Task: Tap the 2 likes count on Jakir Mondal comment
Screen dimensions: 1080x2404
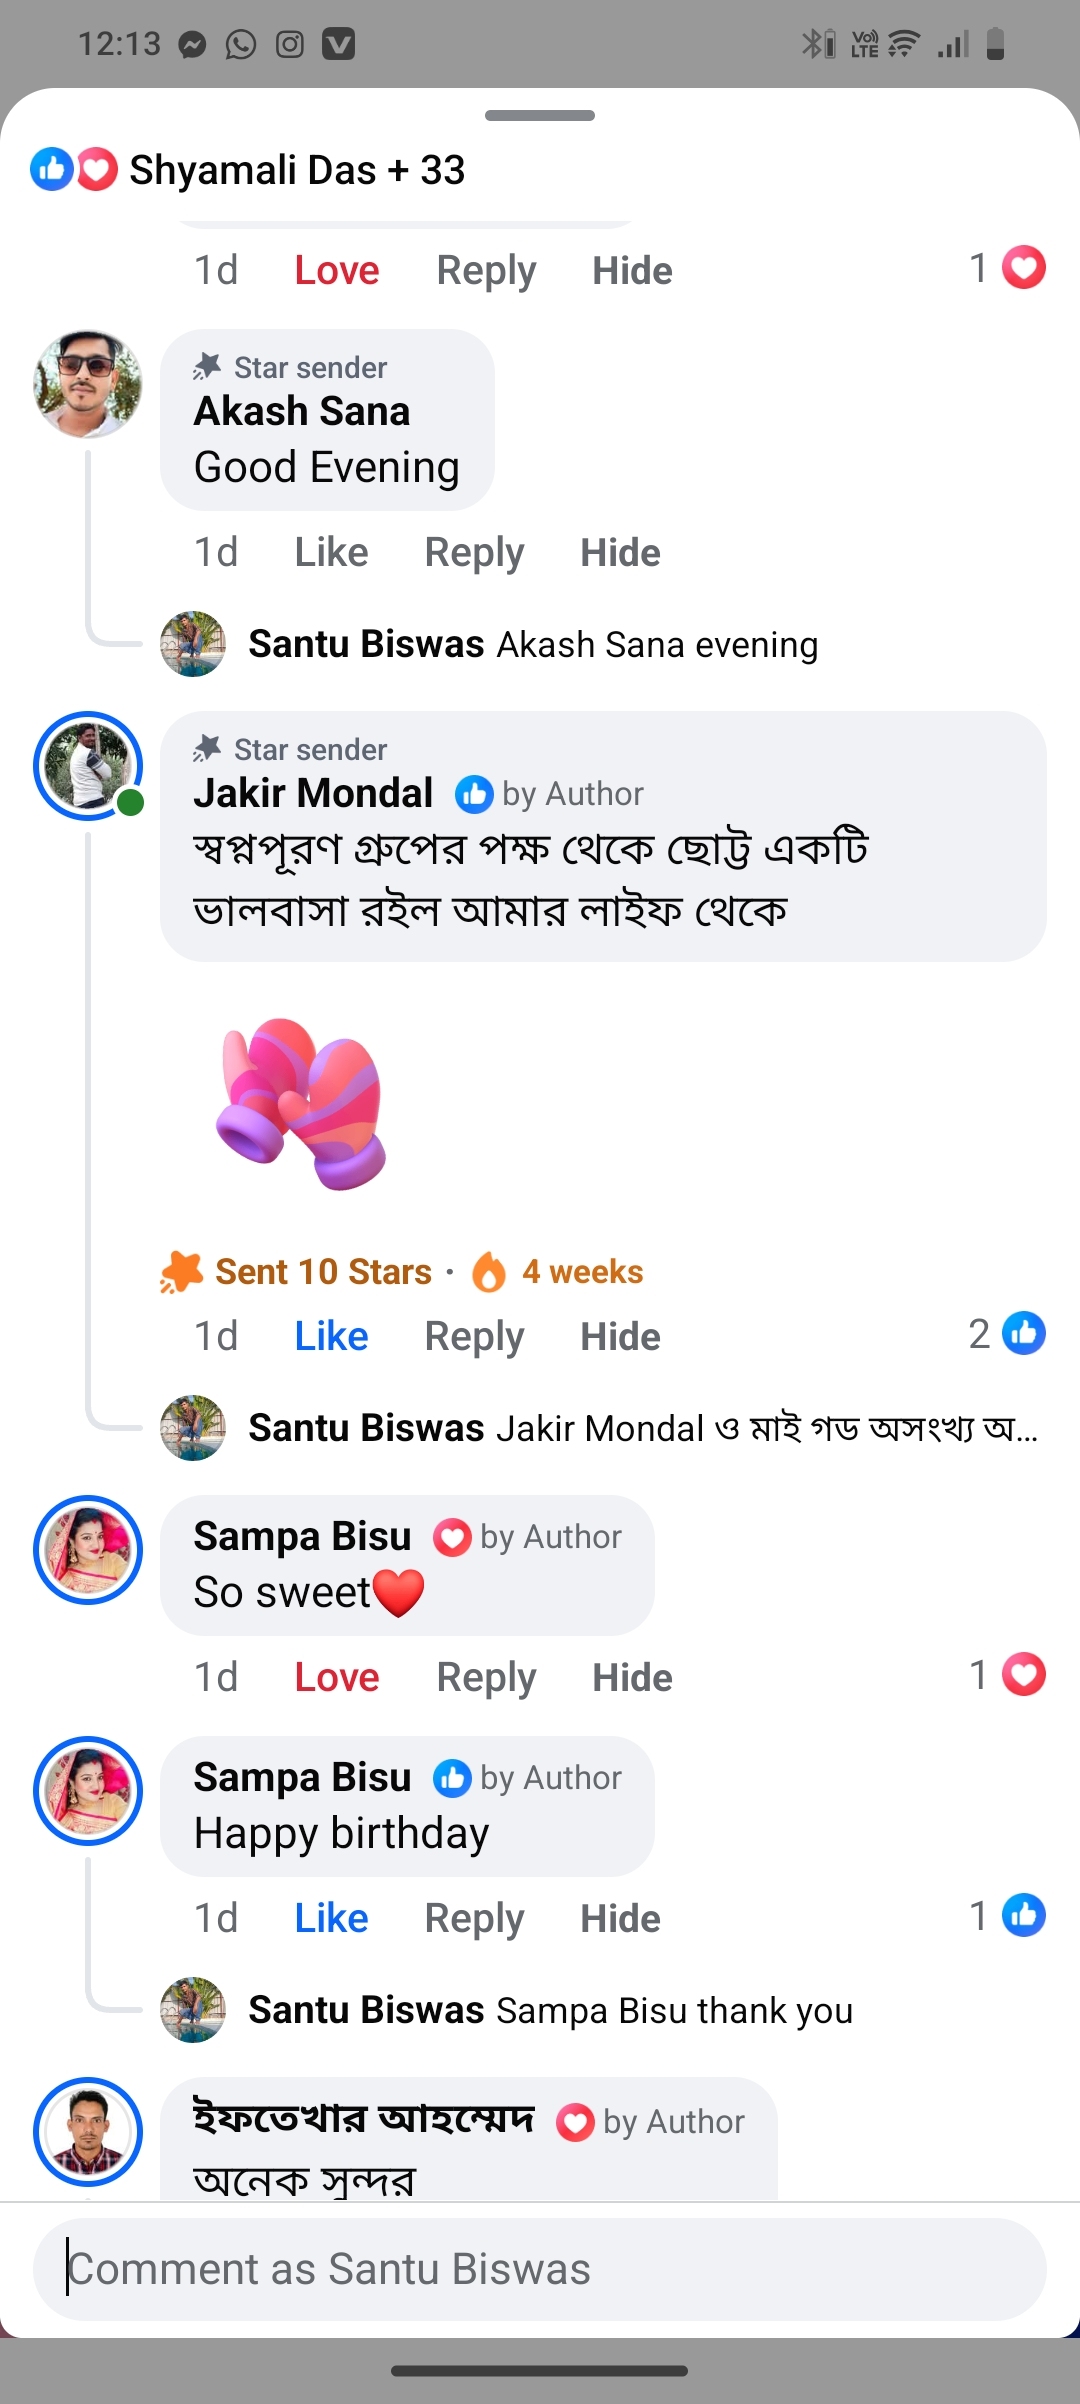Action: 1007,1334
